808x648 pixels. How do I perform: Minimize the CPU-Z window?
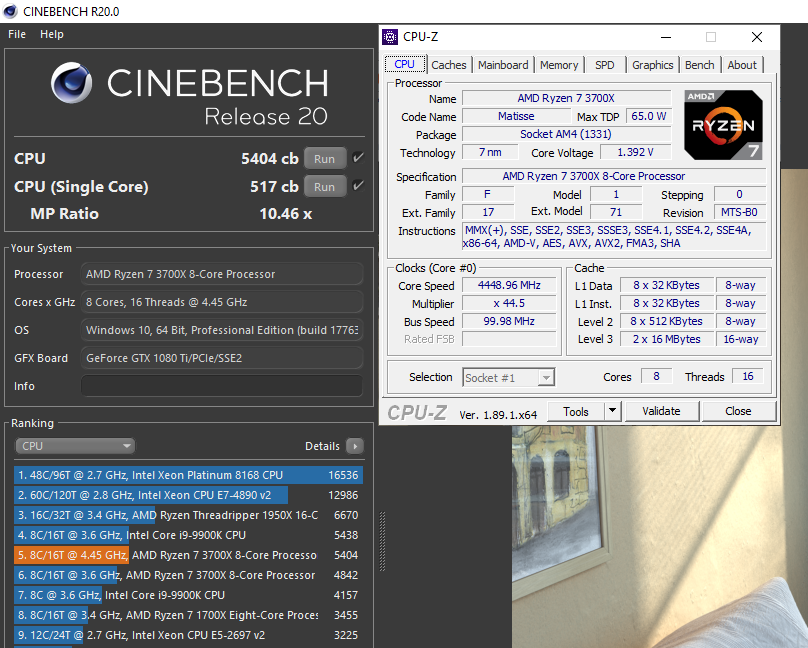tap(666, 37)
